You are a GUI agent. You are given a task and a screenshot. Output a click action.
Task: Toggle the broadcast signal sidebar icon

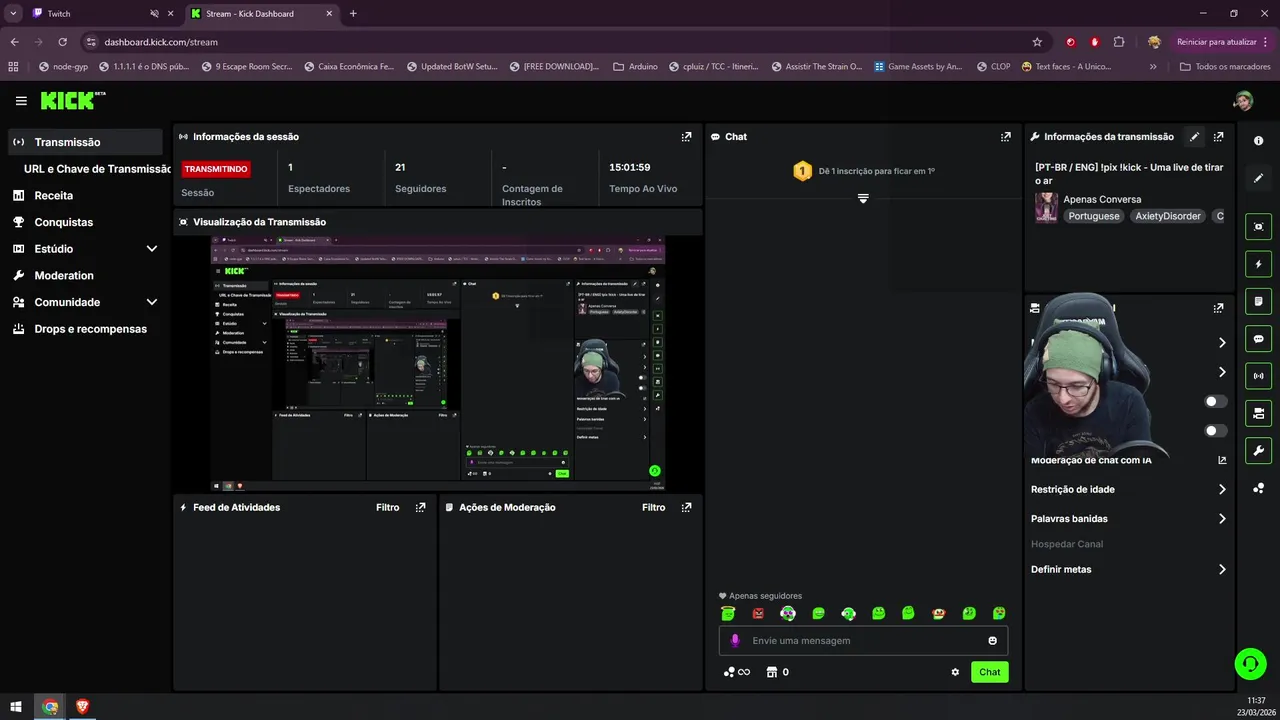pos(1258,376)
